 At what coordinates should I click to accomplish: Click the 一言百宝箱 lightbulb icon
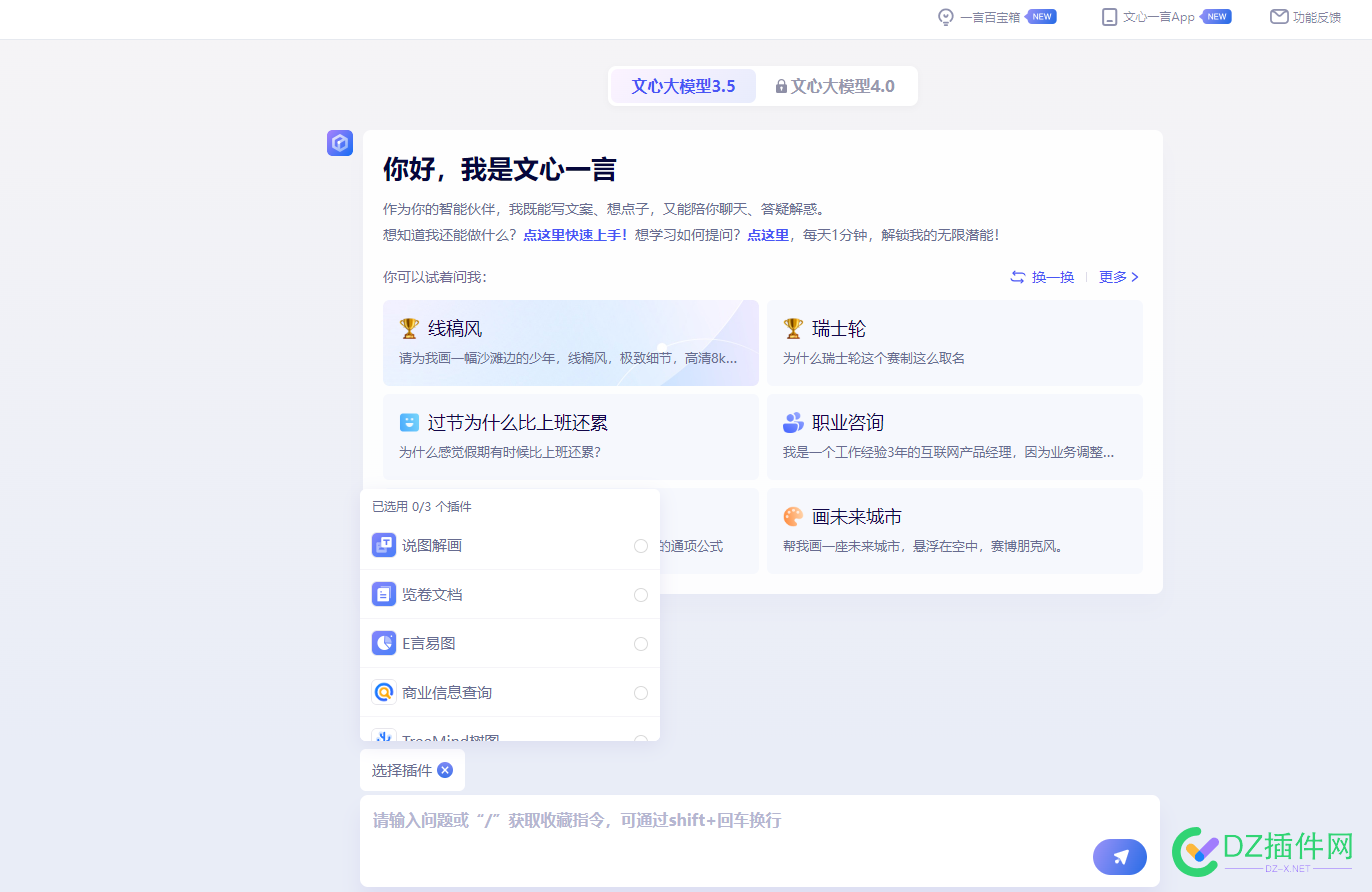(945, 17)
